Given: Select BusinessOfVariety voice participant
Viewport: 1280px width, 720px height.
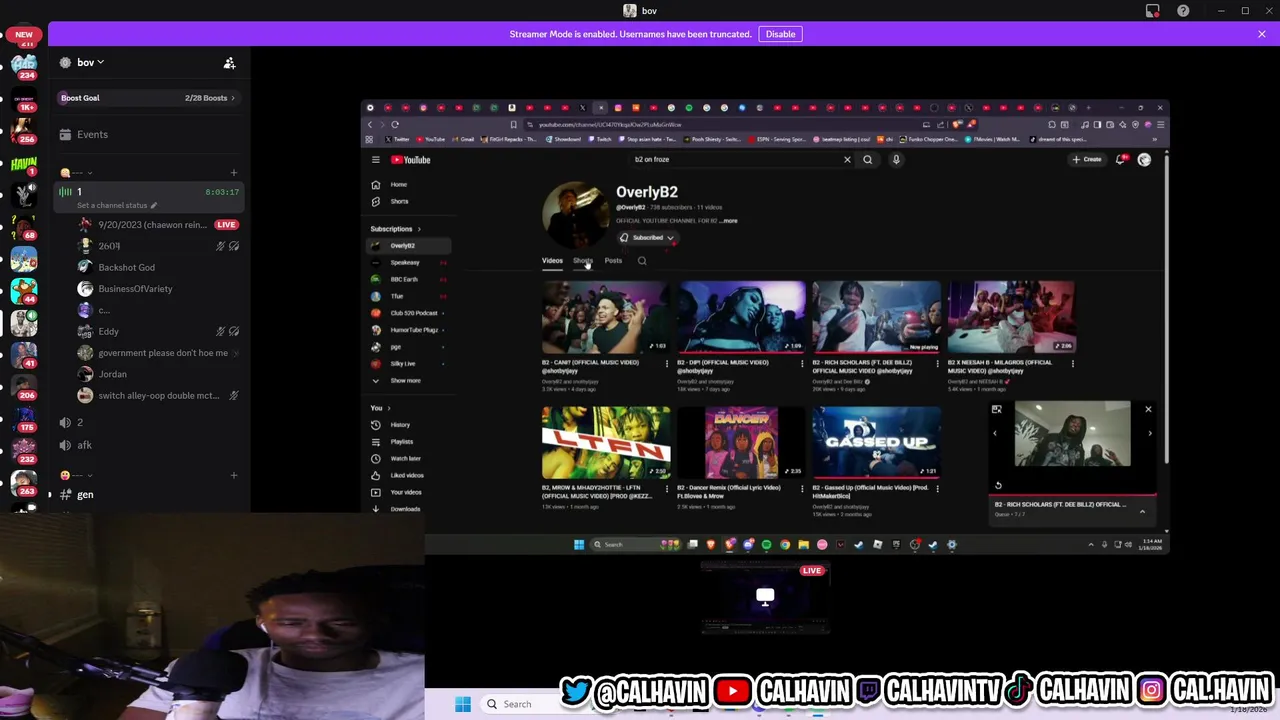Looking at the screenshot, I should 135,289.
